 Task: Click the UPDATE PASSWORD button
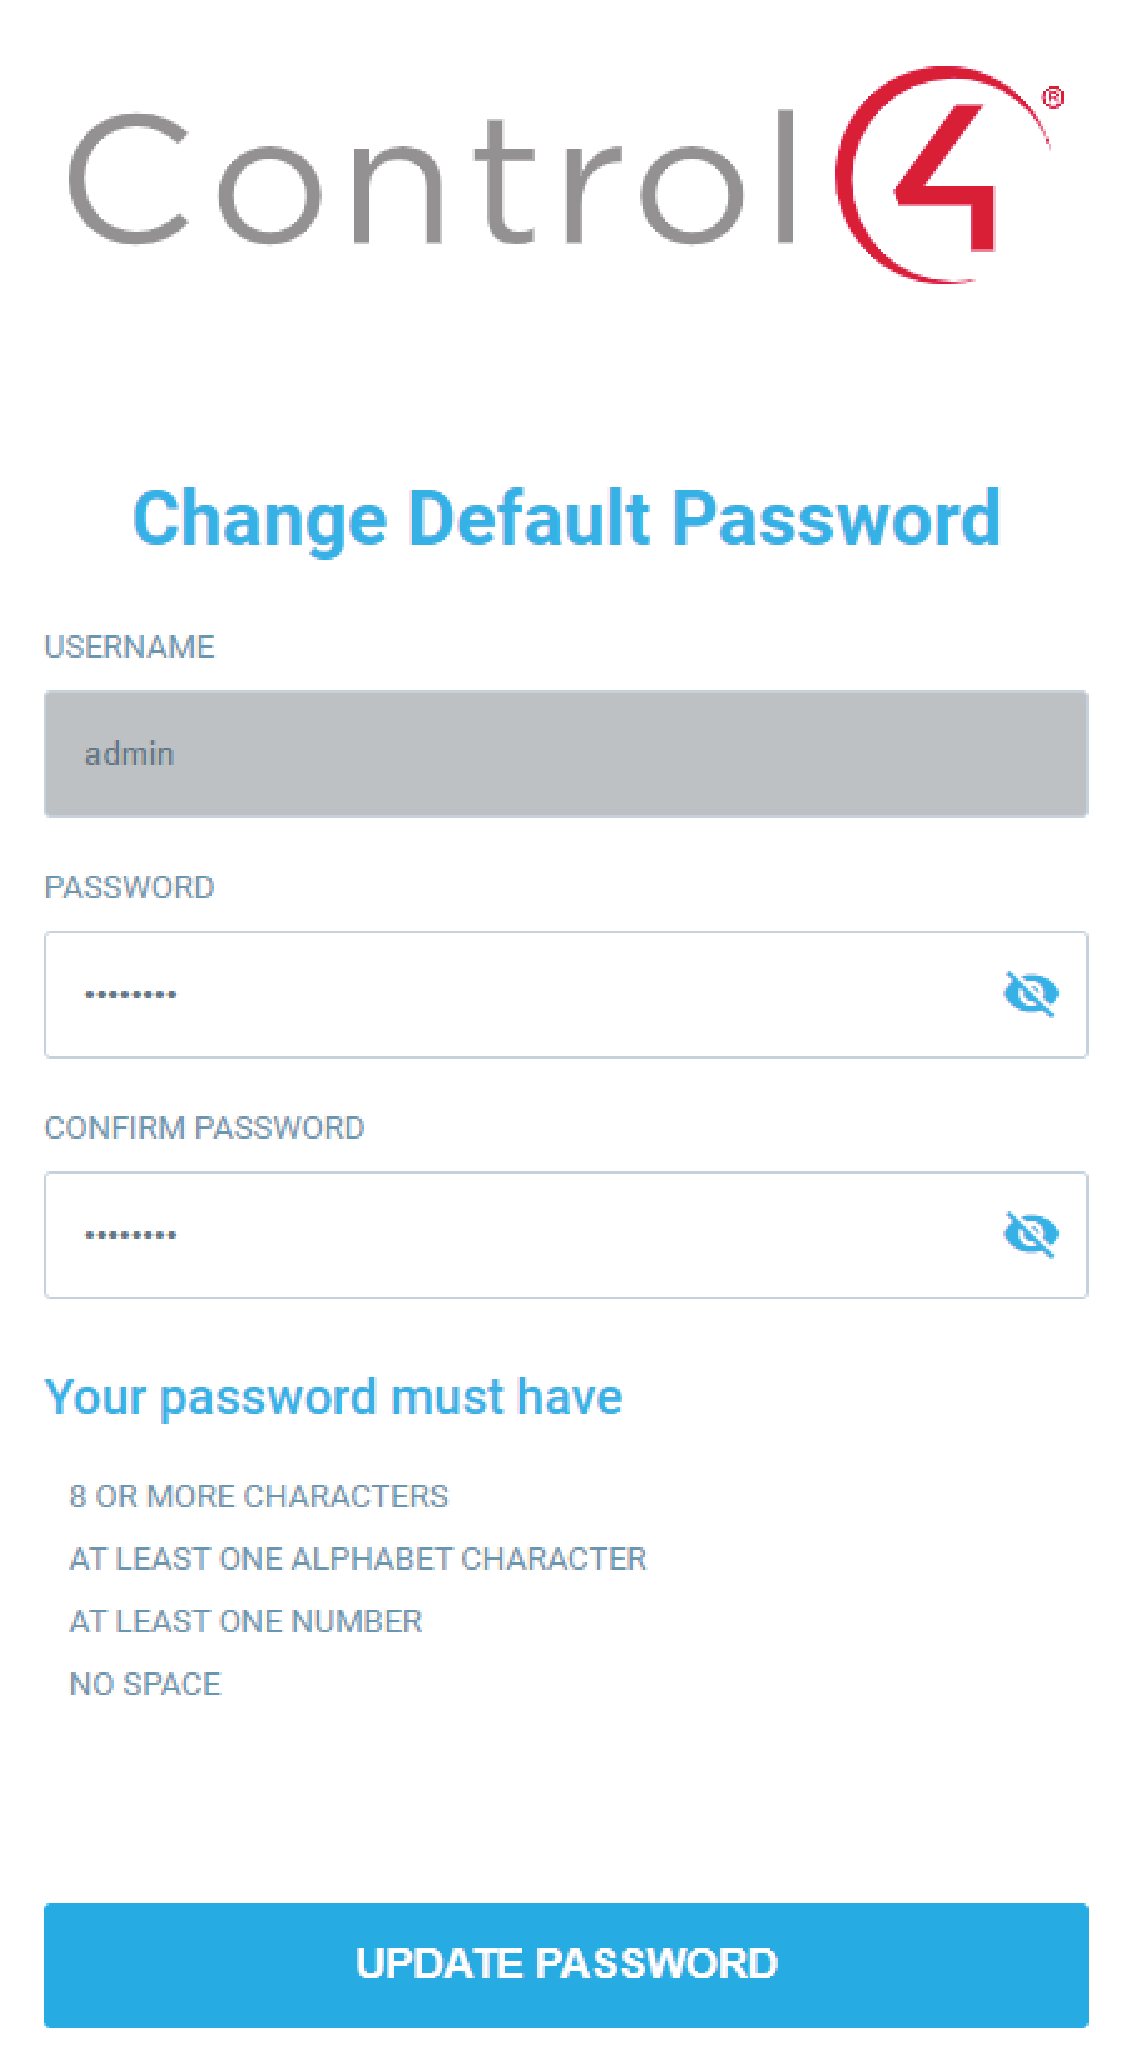point(566,1965)
